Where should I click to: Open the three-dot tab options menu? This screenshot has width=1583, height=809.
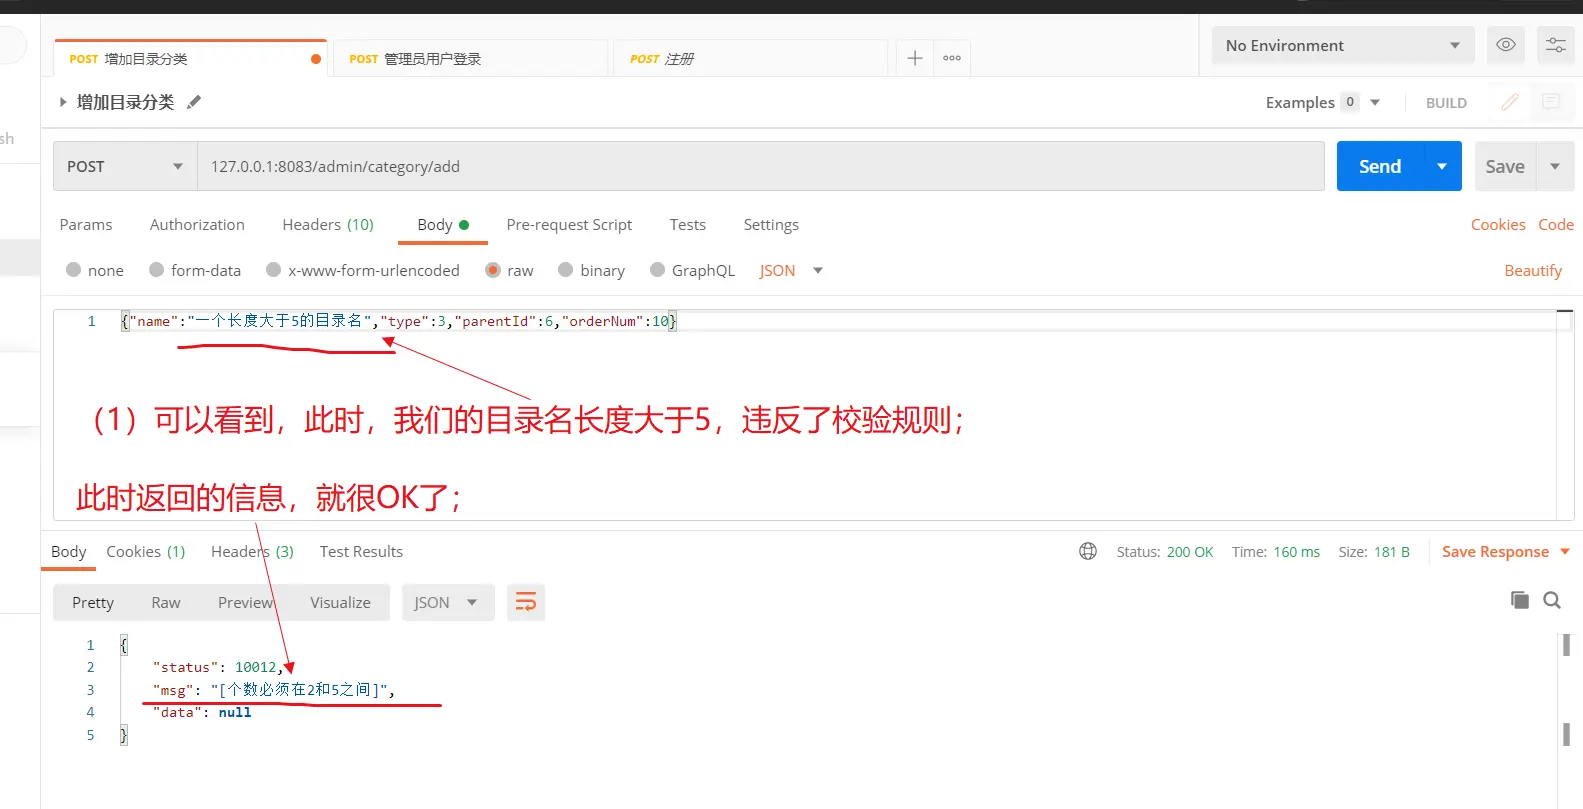click(952, 58)
